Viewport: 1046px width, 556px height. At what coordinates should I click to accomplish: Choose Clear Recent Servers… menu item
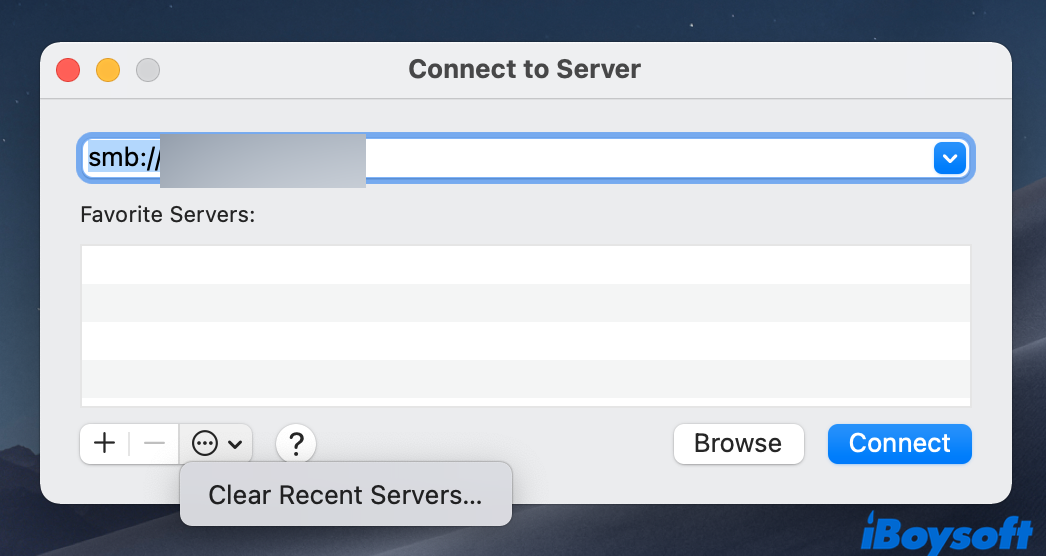pos(345,495)
